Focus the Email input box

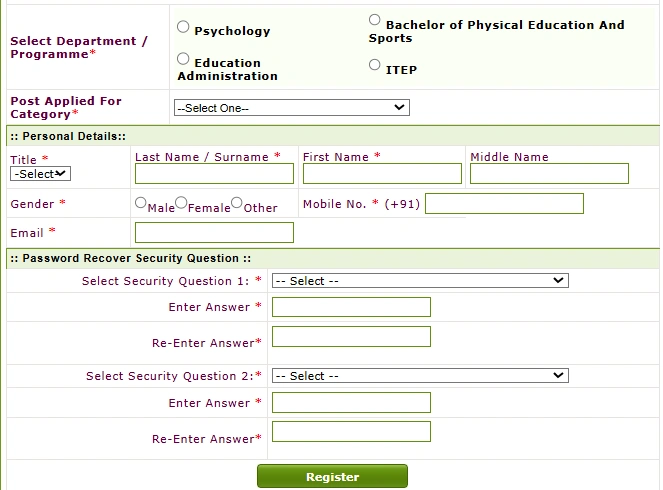(214, 233)
